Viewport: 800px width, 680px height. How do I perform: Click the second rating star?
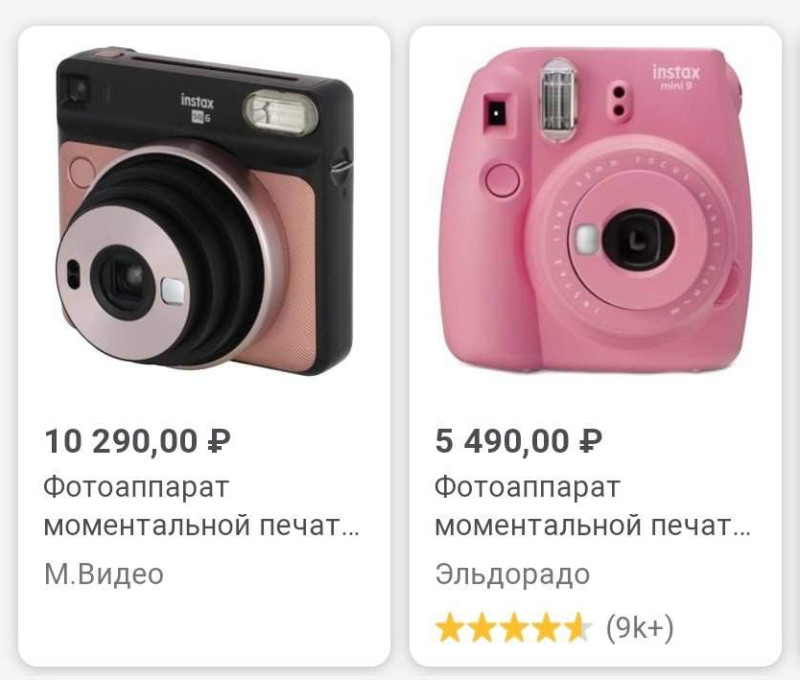coord(482,628)
